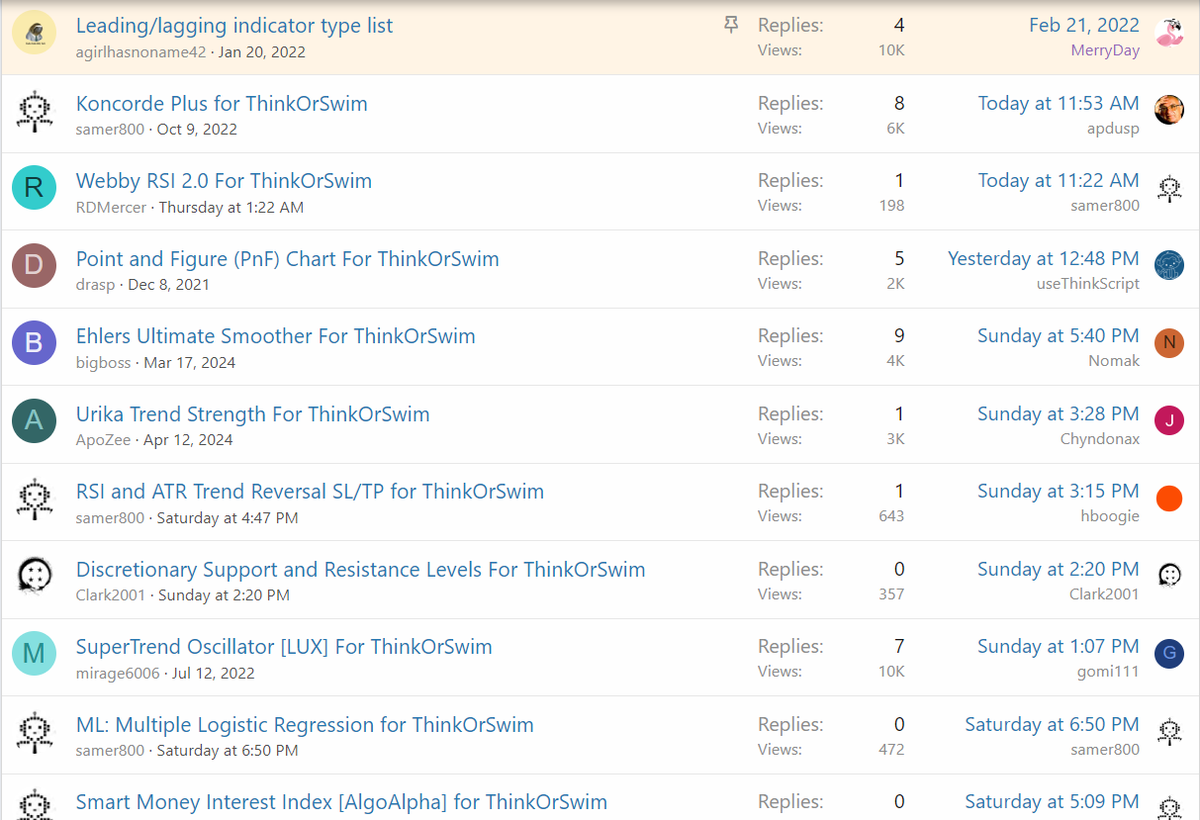Click samer800's avatar beside RSI and ATR thread
The height and width of the screenshot is (820, 1200).
[x=34, y=498]
